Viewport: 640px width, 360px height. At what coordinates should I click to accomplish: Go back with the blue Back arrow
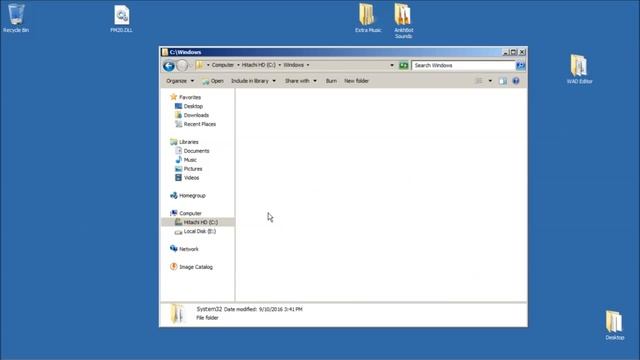pyautogui.click(x=169, y=65)
